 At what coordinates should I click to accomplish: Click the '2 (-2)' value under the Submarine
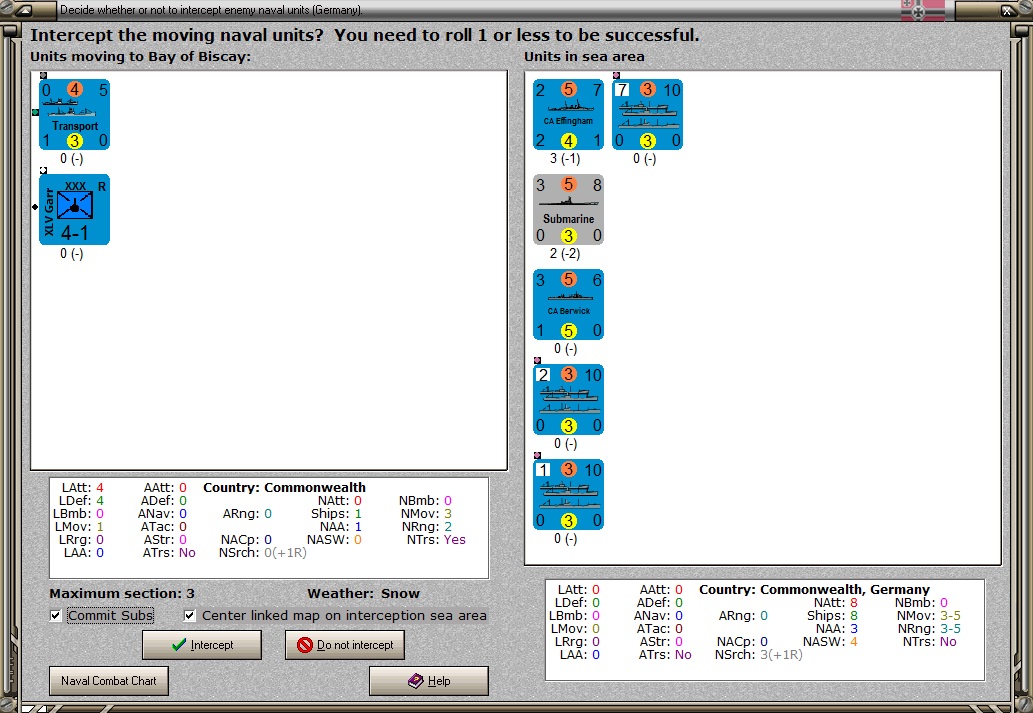point(565,254)
